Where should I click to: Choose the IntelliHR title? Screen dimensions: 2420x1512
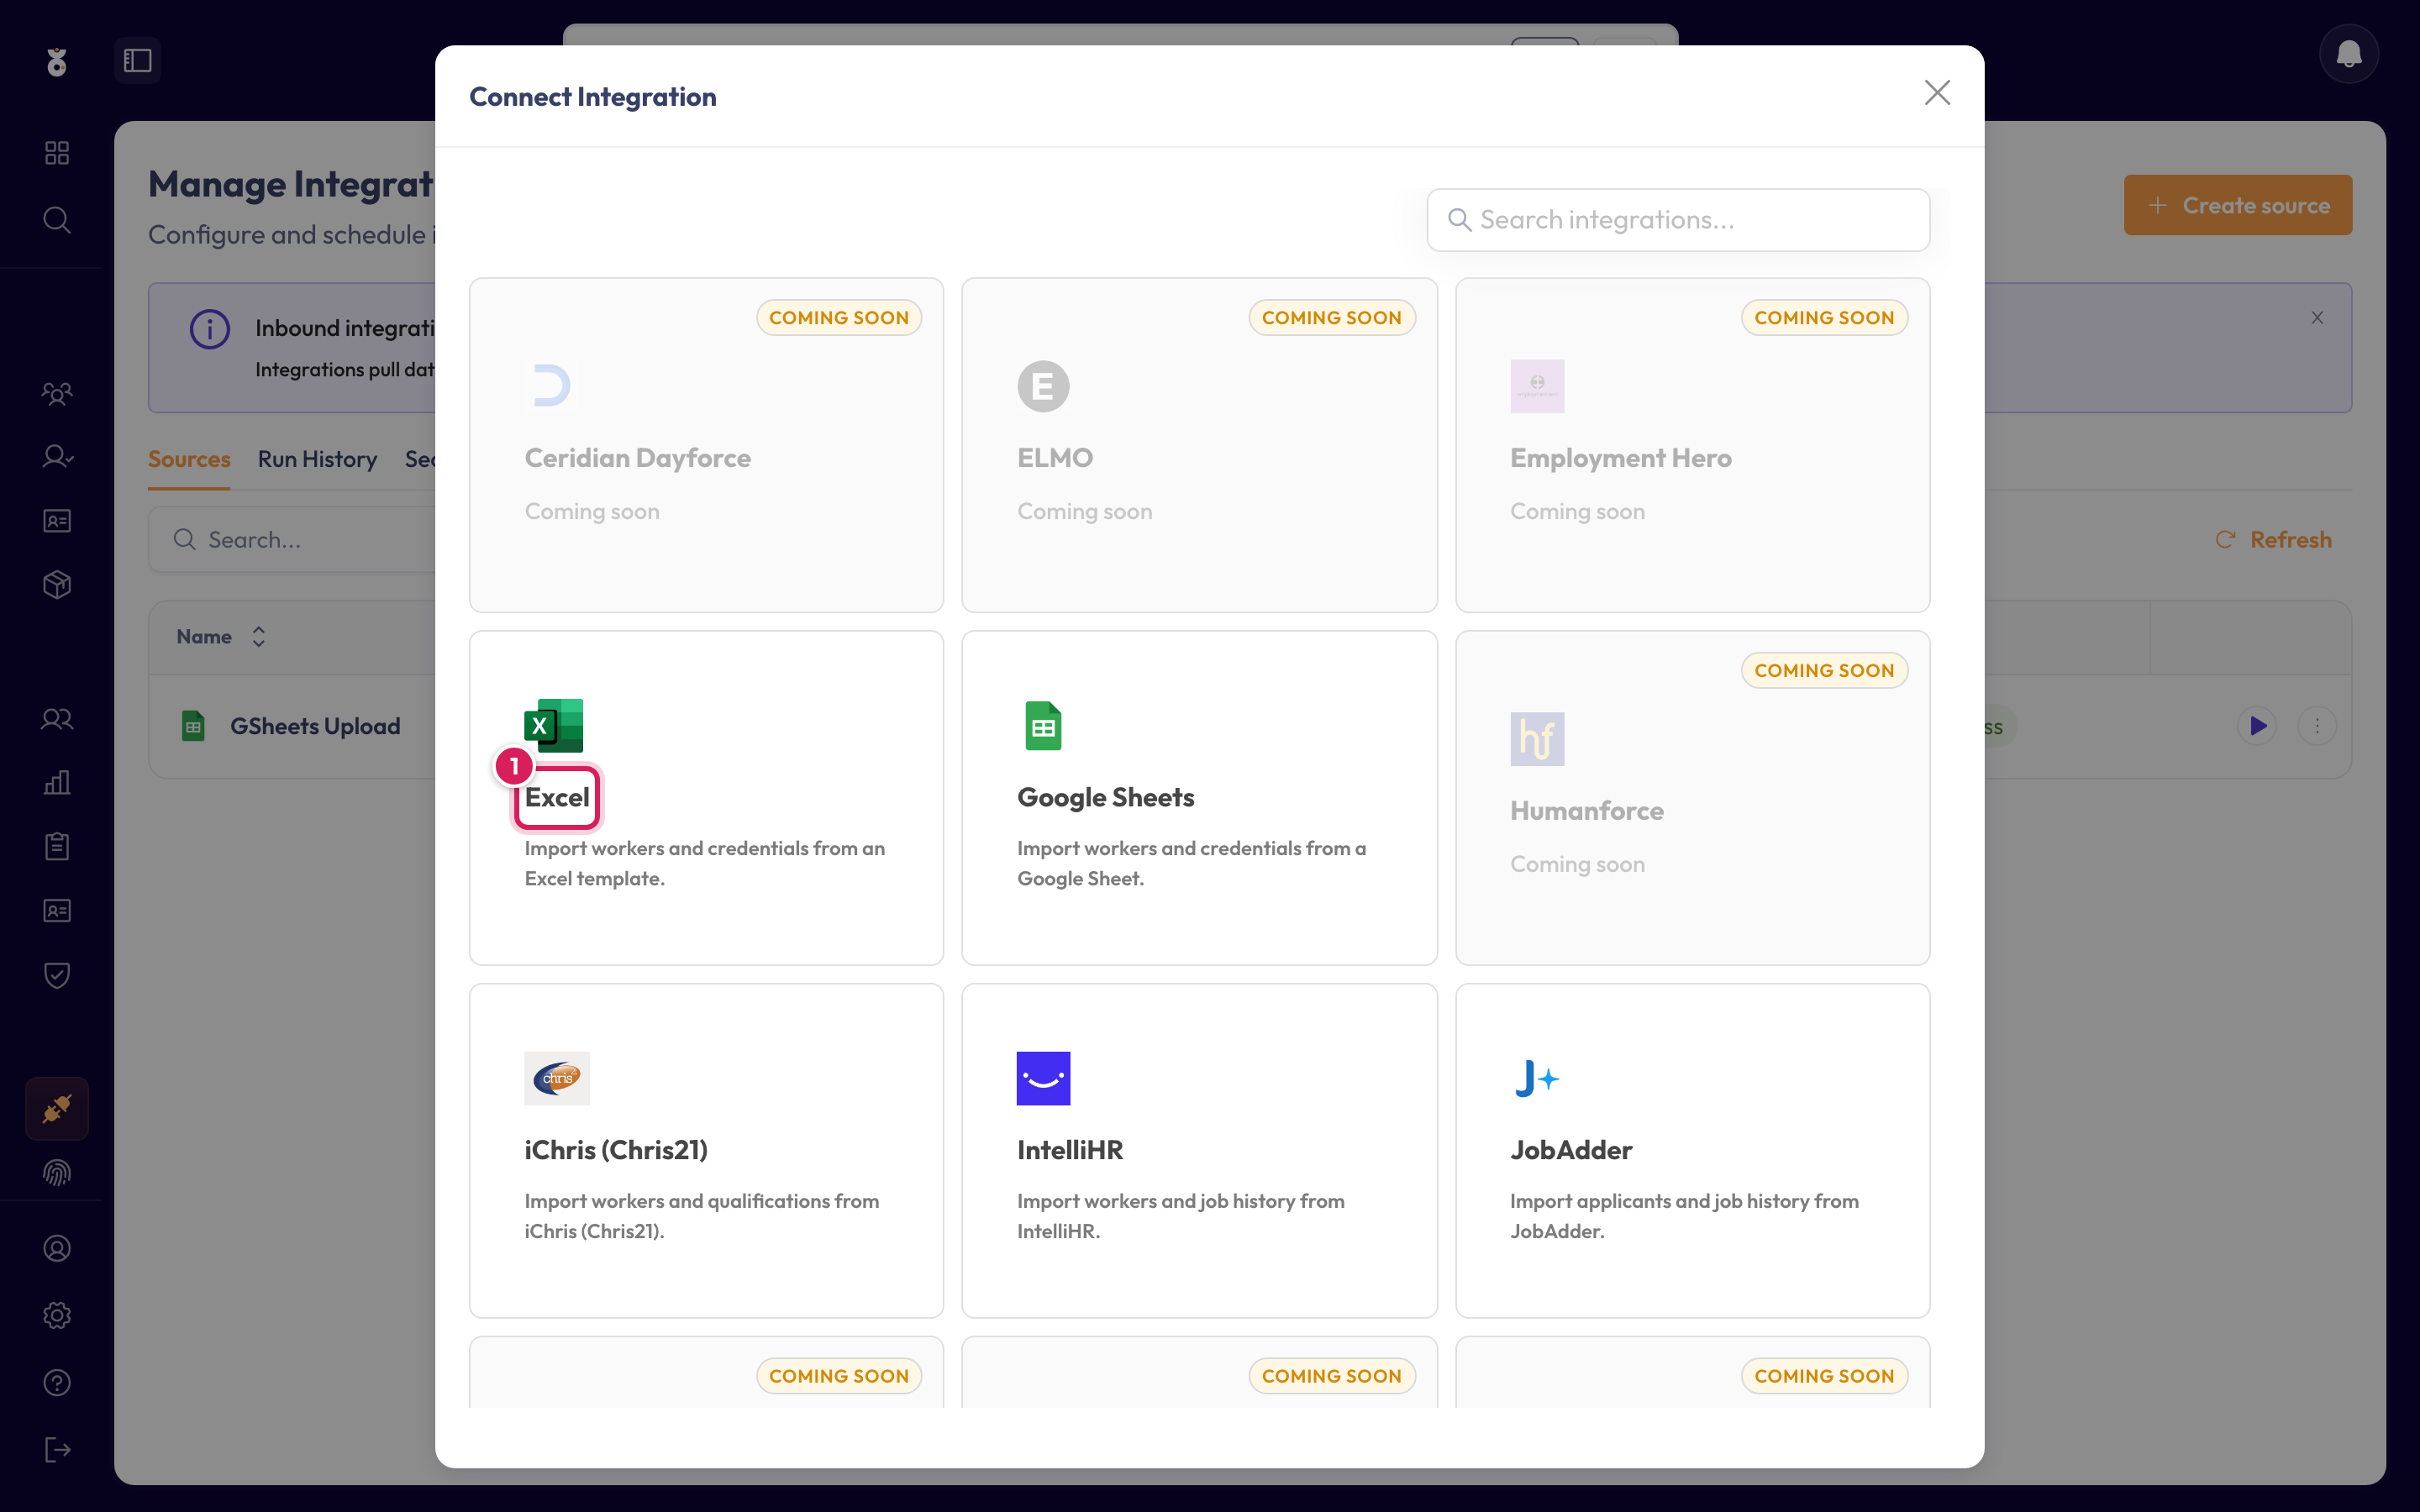[x=1070, y=1150]
